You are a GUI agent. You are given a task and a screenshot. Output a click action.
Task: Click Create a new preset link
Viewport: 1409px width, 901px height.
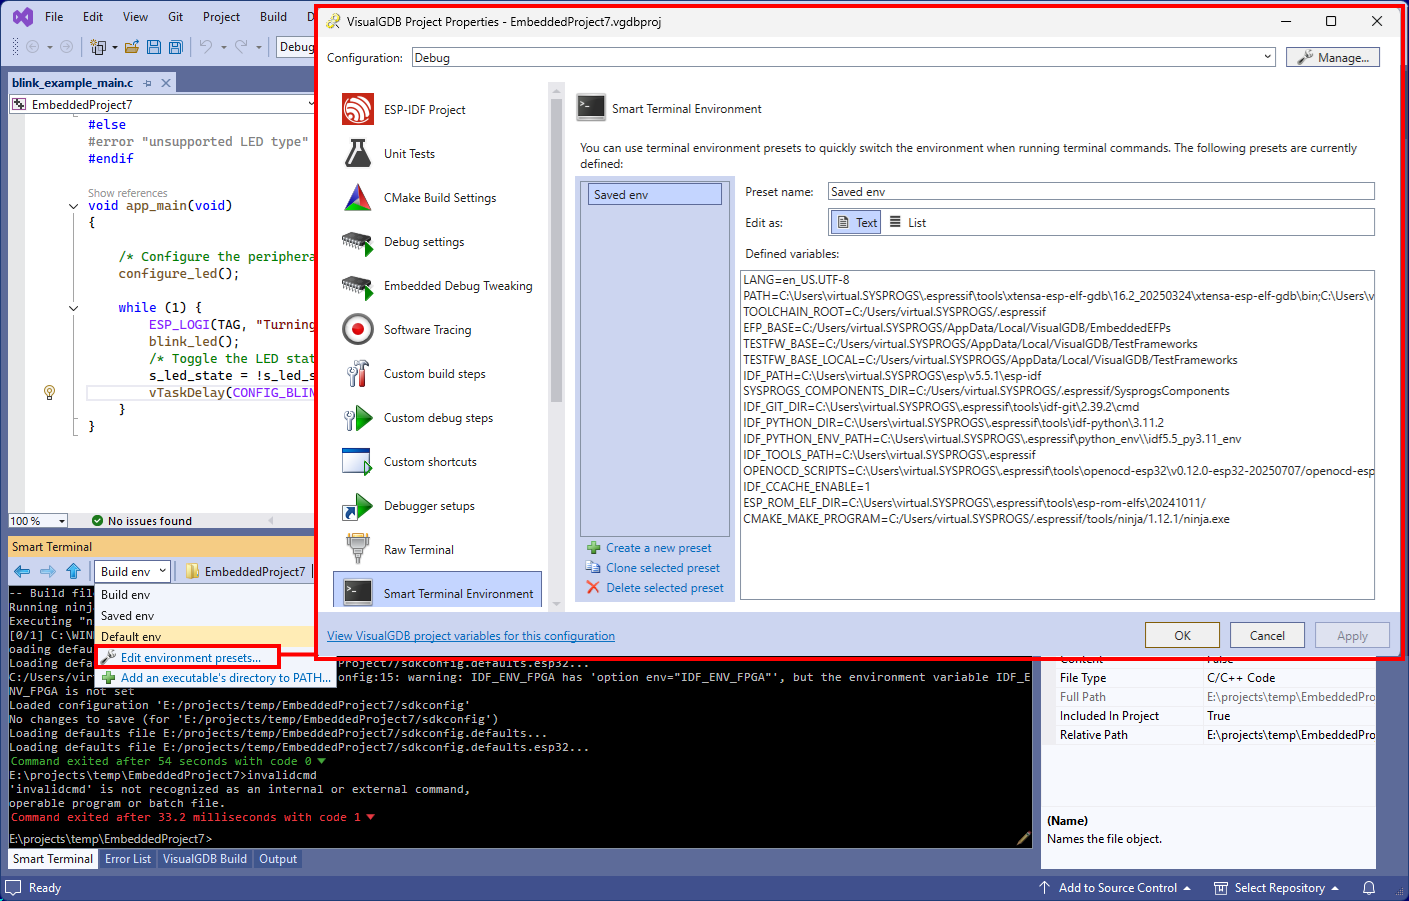[658, 548]
